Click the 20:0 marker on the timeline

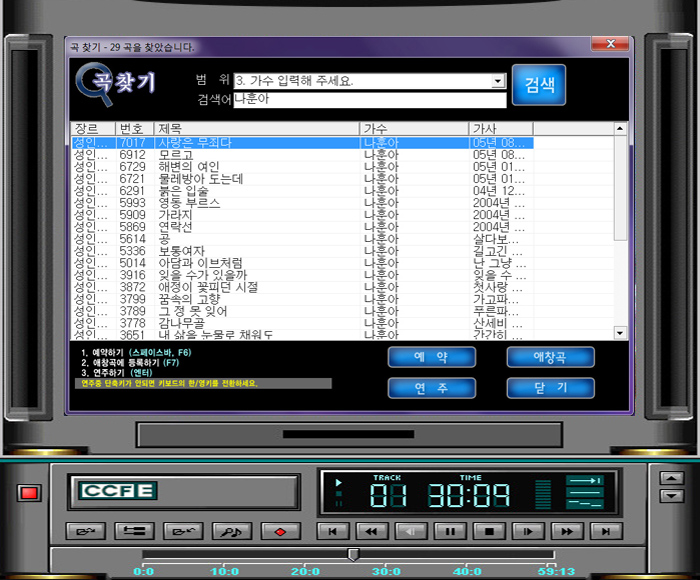point(305,572)
